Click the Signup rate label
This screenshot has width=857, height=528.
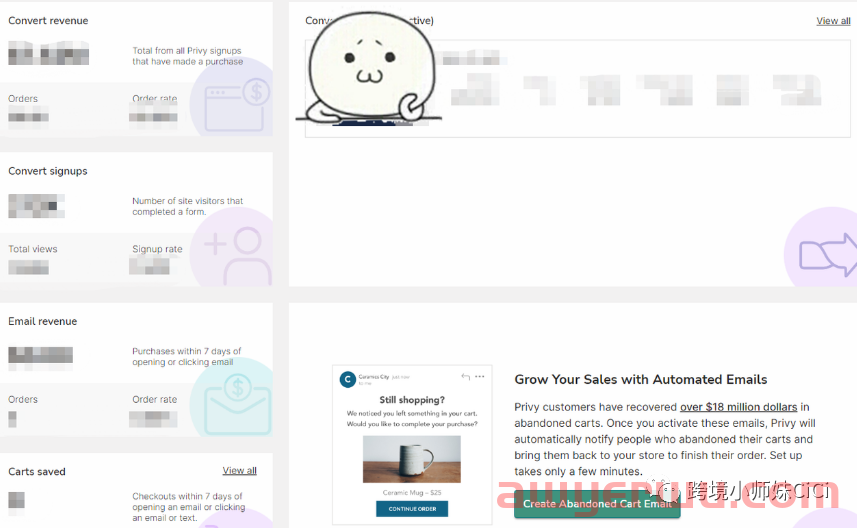click(157, 249)
